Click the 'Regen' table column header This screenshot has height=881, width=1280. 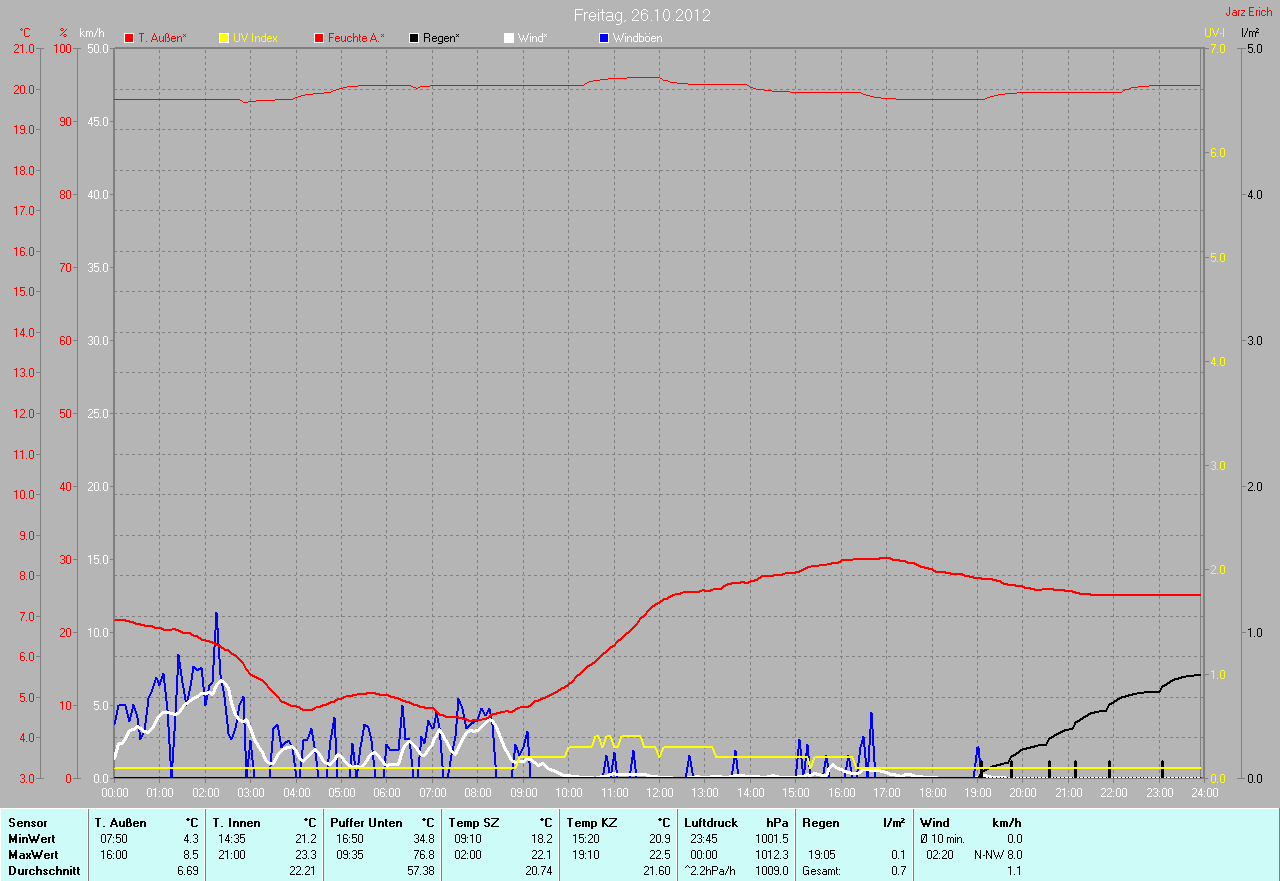click(x=820, y=822)
